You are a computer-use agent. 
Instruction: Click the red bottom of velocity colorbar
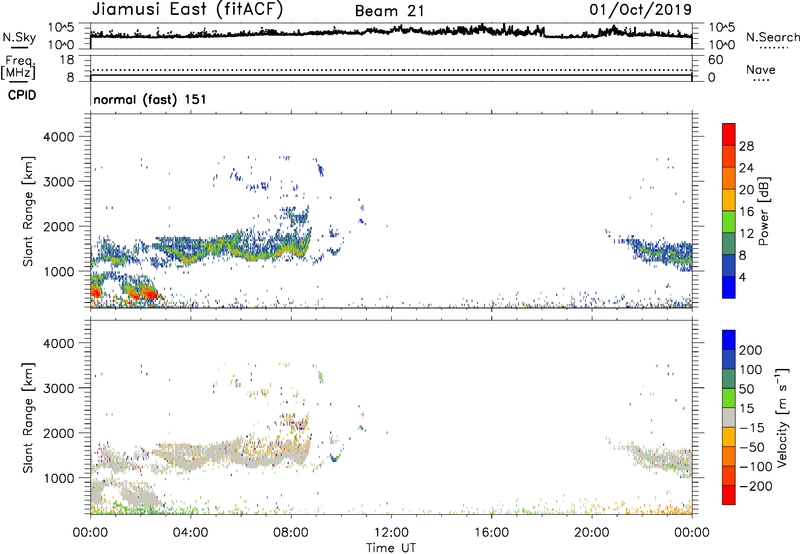tap(729, 495)
